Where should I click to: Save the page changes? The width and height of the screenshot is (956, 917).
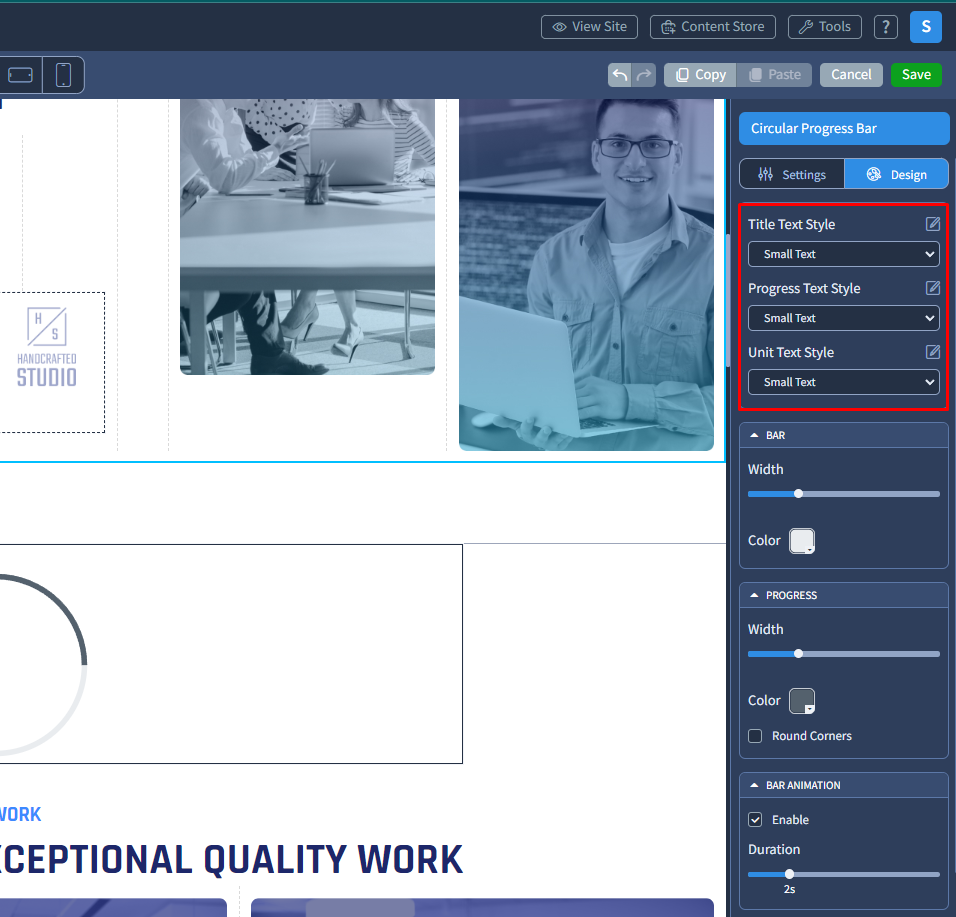tap(916, 75)
